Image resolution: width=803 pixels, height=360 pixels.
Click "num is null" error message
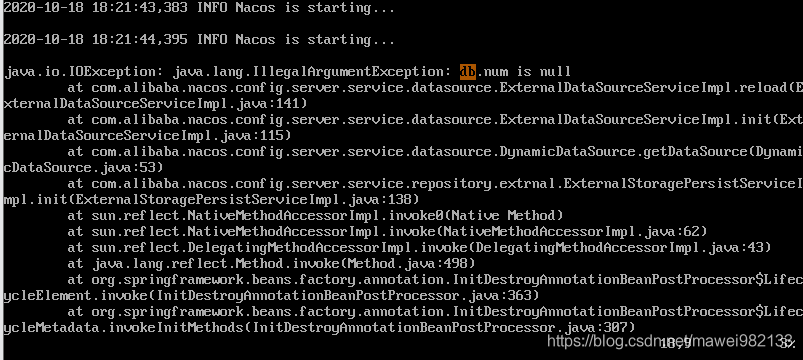point(527,72)
